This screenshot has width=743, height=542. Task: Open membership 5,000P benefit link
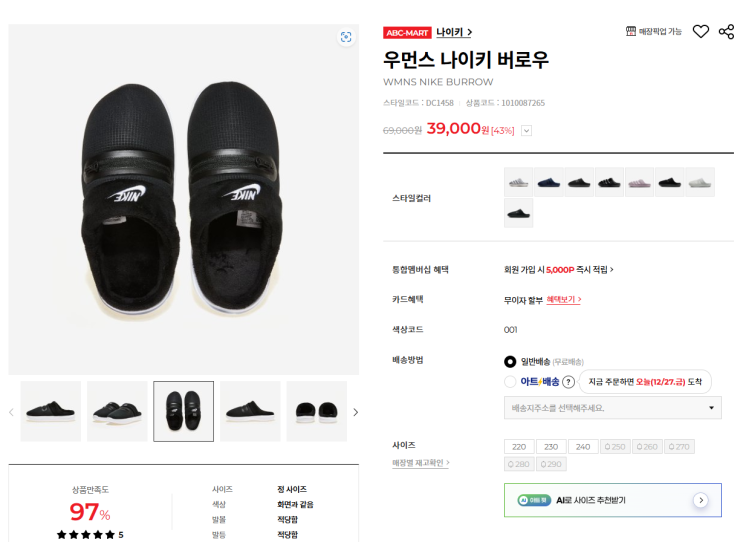pos(559,269)
